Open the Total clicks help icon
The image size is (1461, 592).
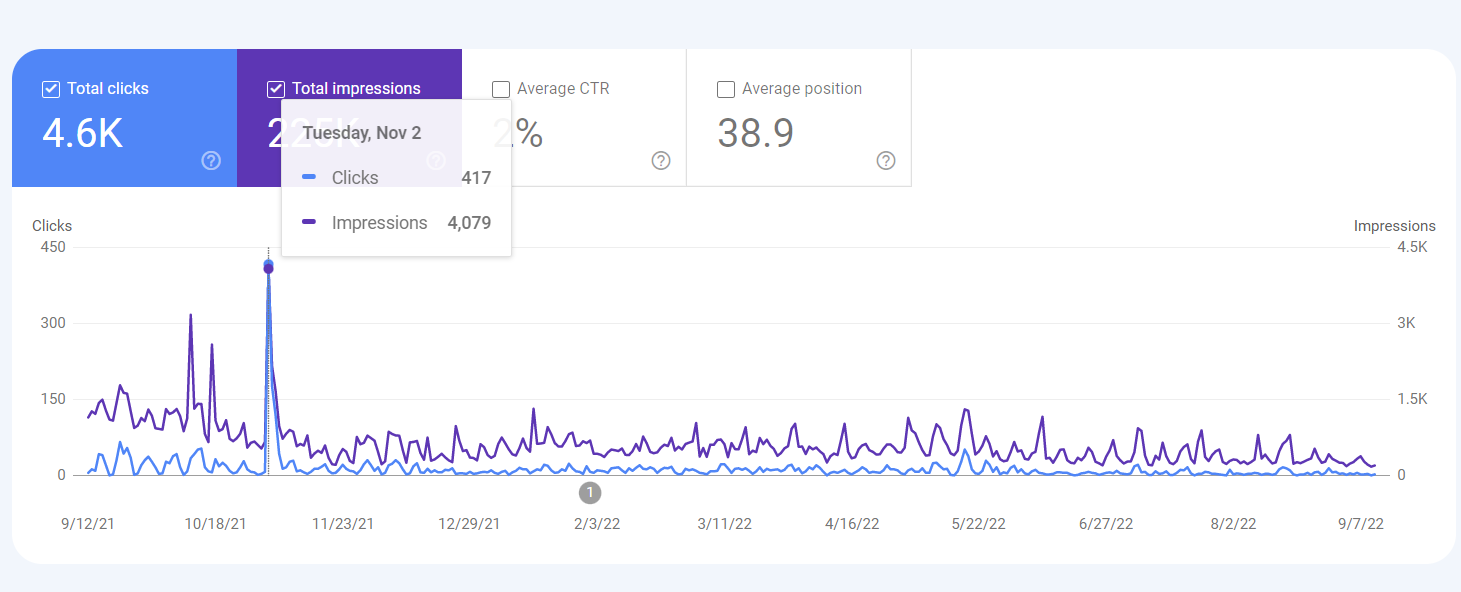tap(209, 160)
